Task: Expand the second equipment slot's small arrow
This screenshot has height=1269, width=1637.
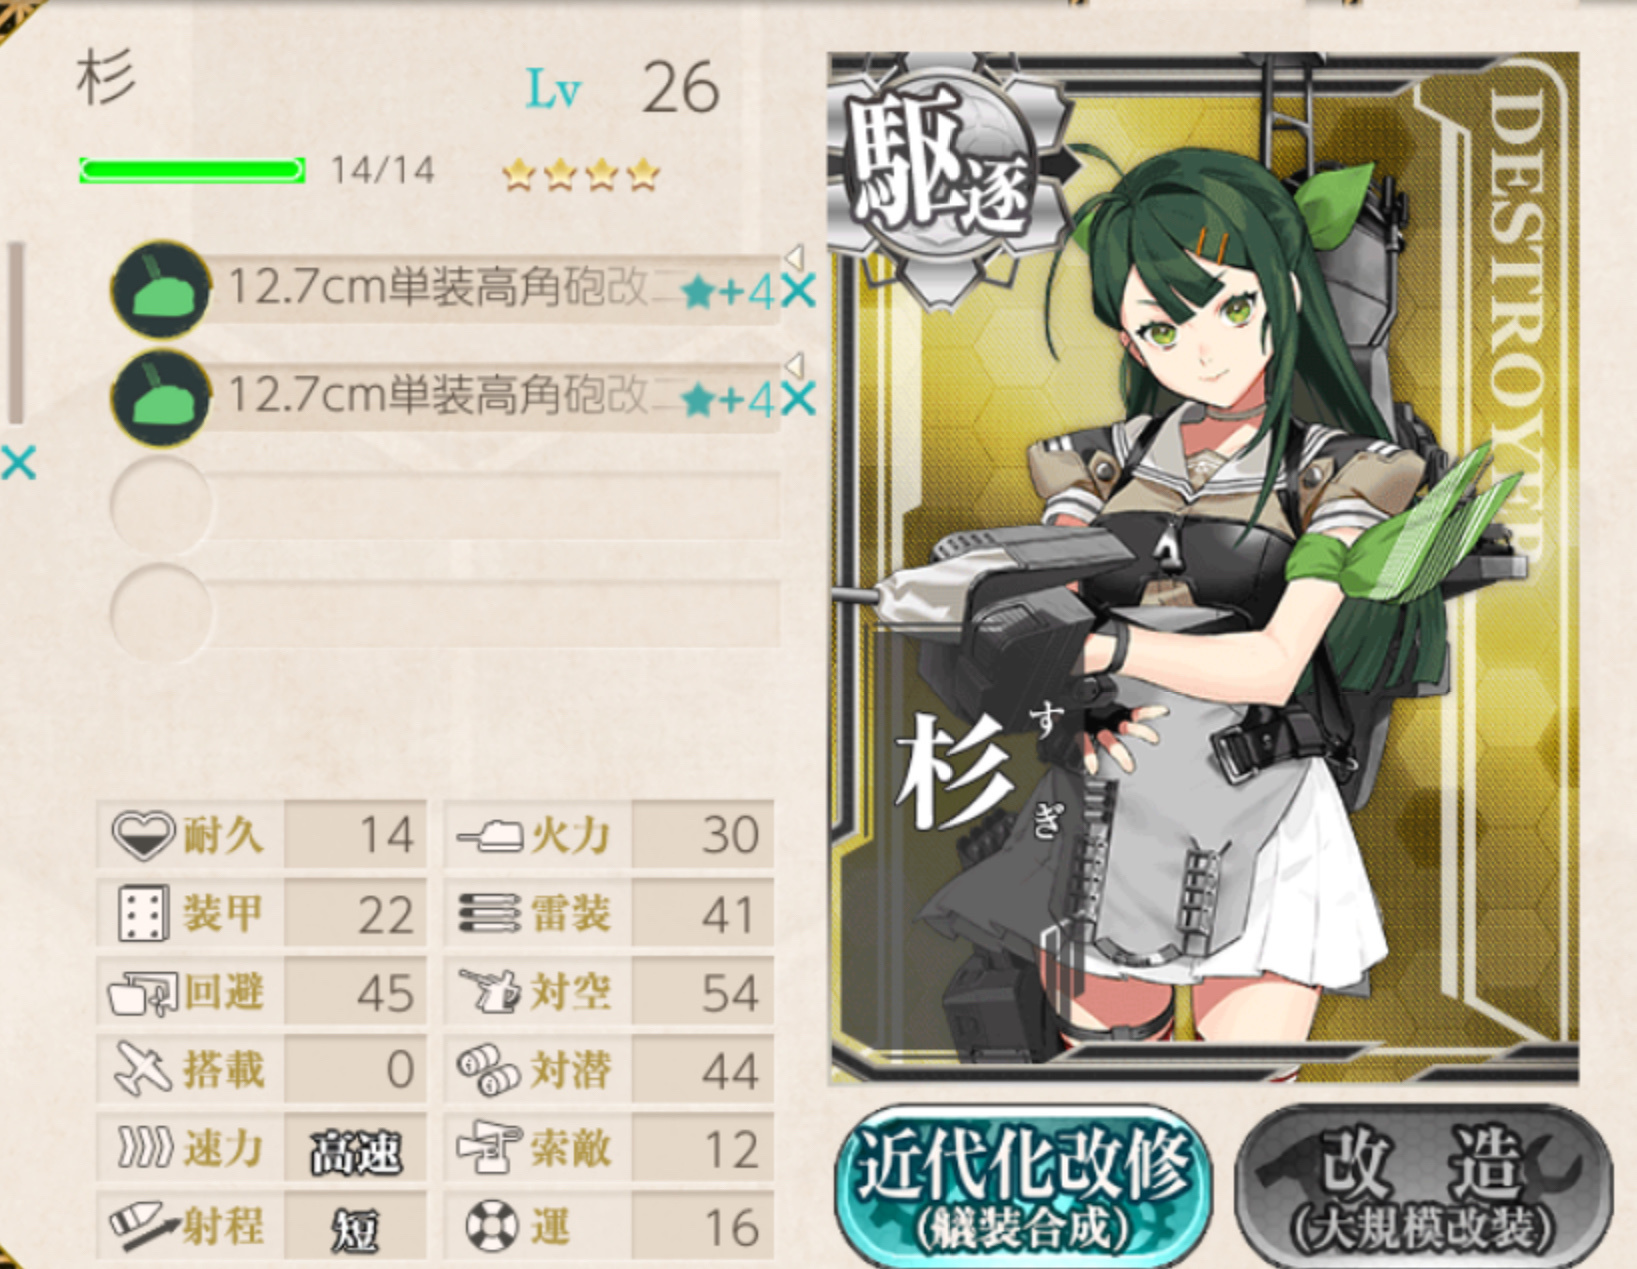Action: click(794, 364)
